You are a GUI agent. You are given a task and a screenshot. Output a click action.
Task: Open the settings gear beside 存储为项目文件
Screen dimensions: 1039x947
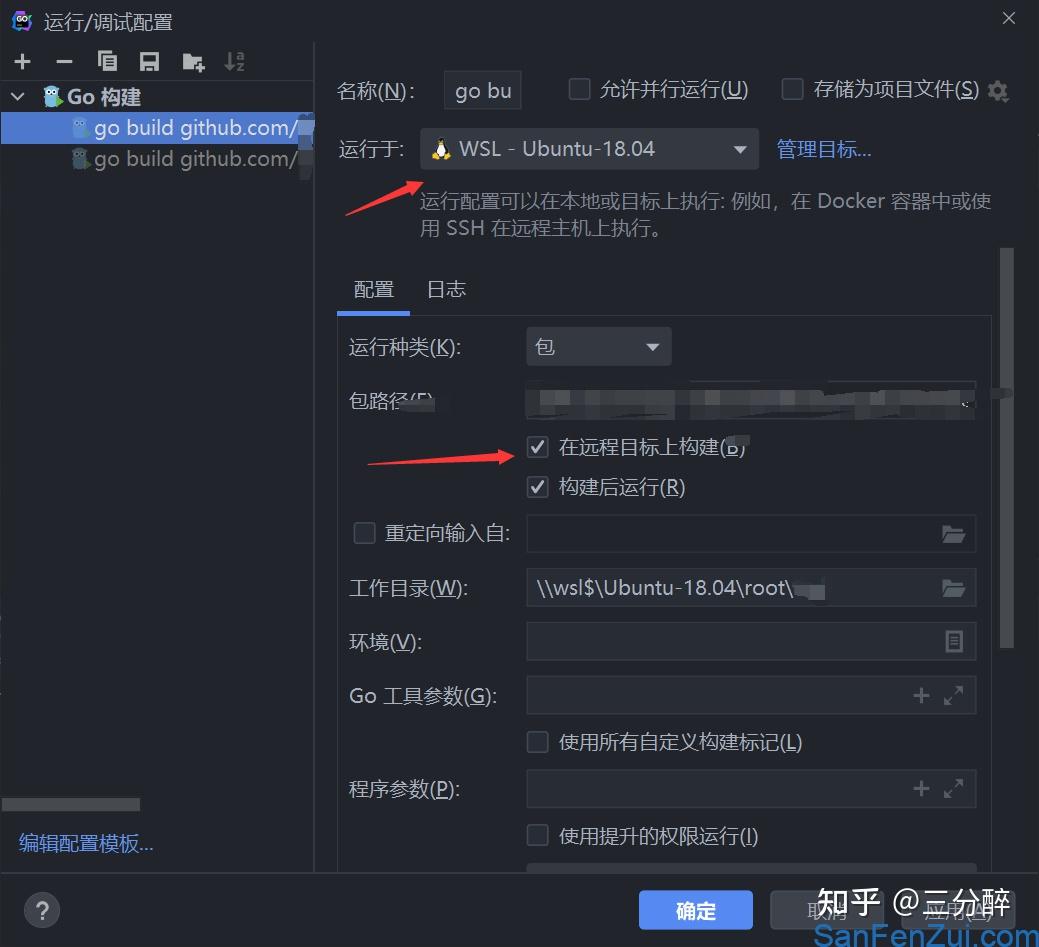click(x=997, y=89)
